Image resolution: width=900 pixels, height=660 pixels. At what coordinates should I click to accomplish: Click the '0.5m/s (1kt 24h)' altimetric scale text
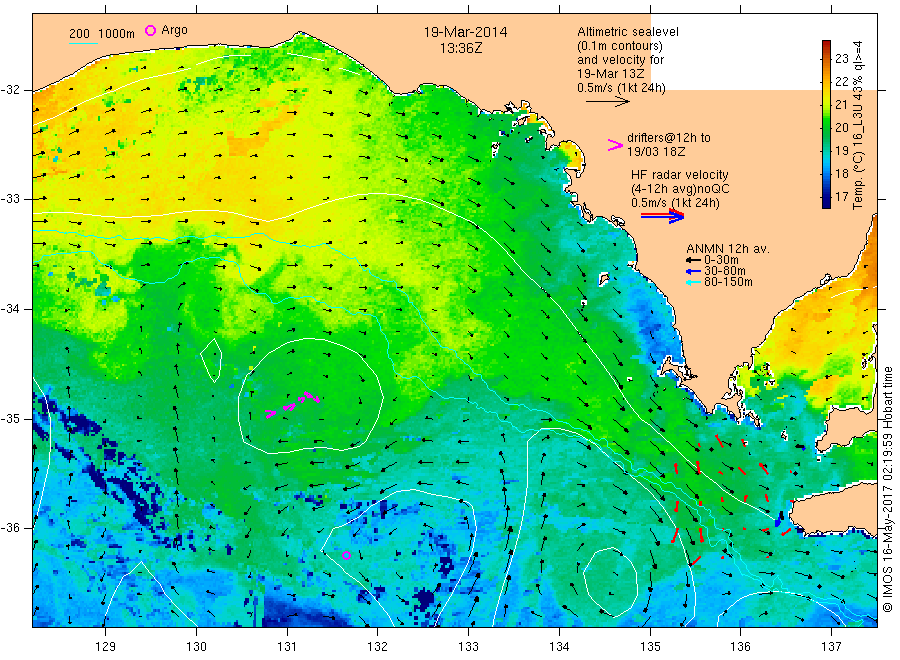pos(621,88)
